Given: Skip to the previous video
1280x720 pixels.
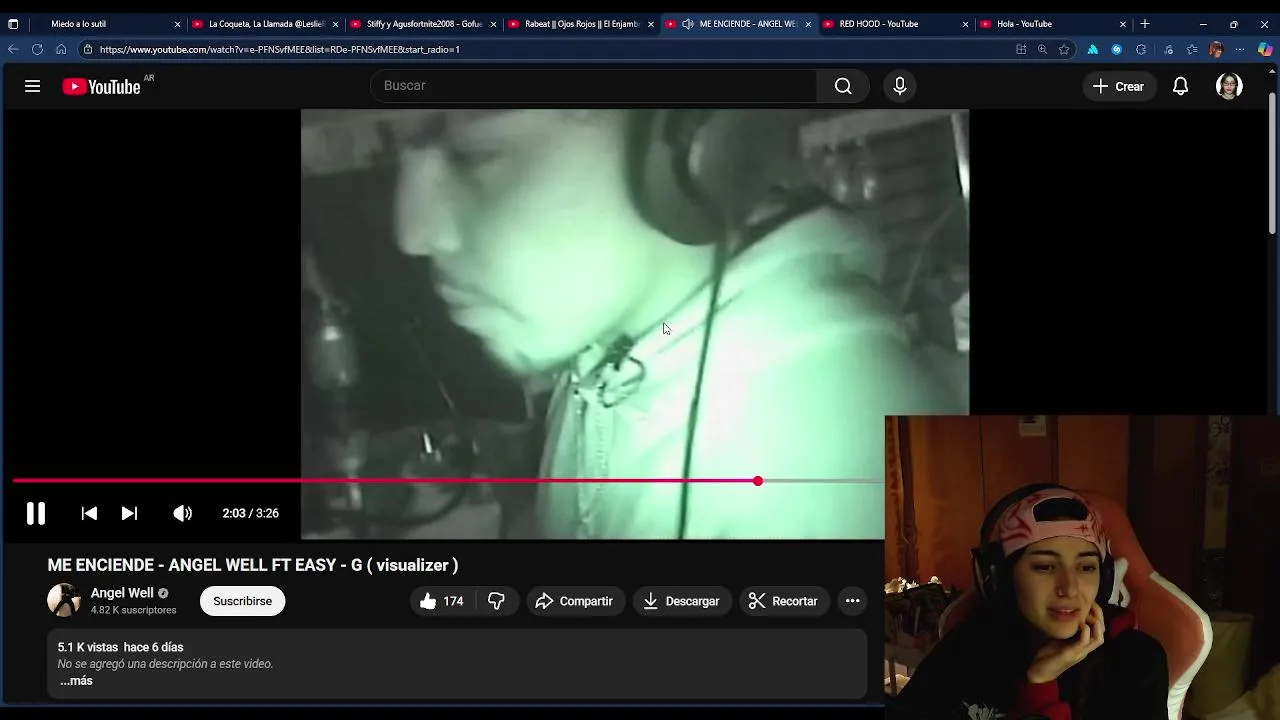Looking at the screenshot, I should tap(89, 513).
